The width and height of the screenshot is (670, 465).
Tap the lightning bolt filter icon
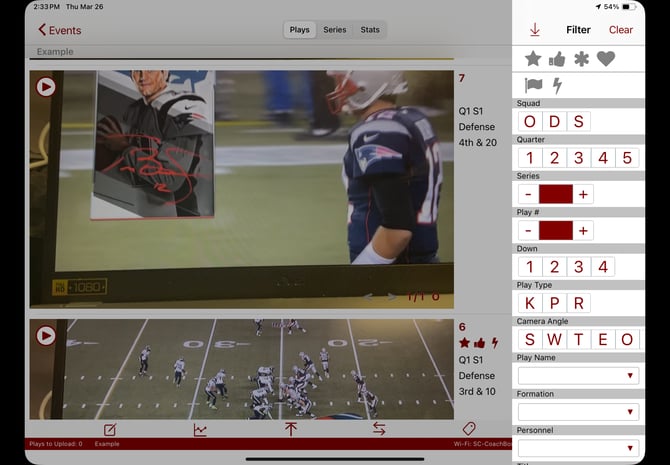557,86
